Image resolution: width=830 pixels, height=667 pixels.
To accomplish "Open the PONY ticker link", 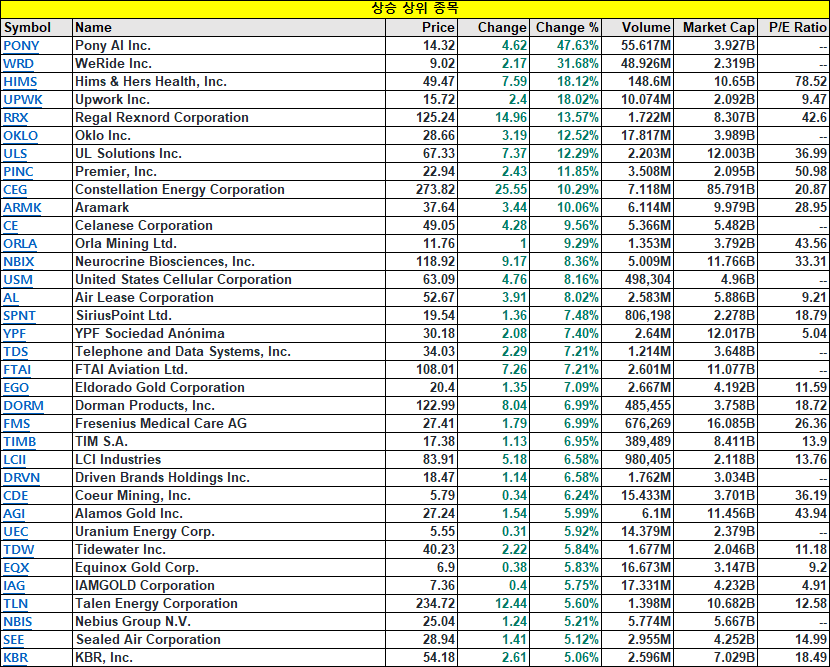I will (21, 46).
